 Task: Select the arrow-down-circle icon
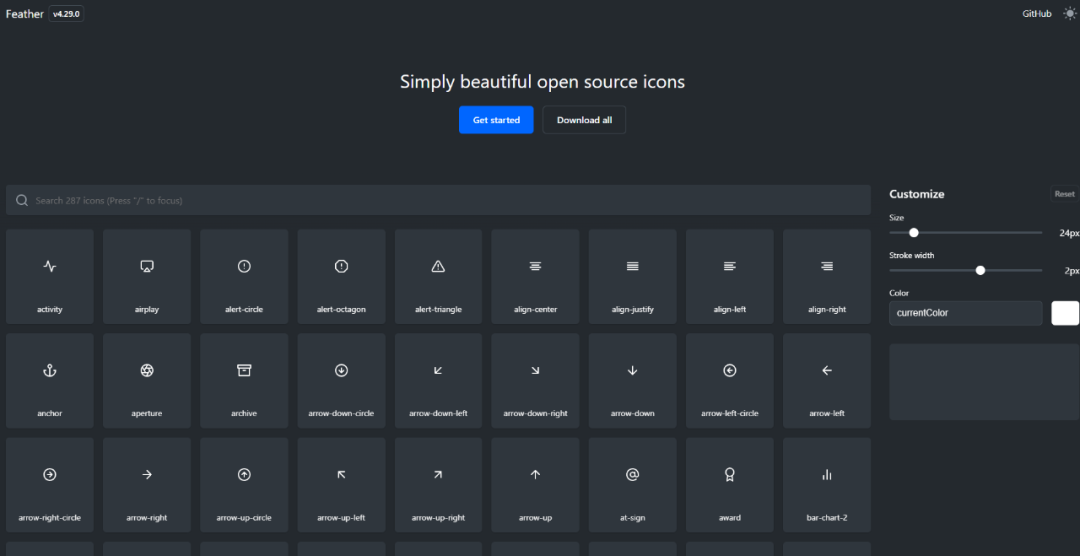point(341,380)
